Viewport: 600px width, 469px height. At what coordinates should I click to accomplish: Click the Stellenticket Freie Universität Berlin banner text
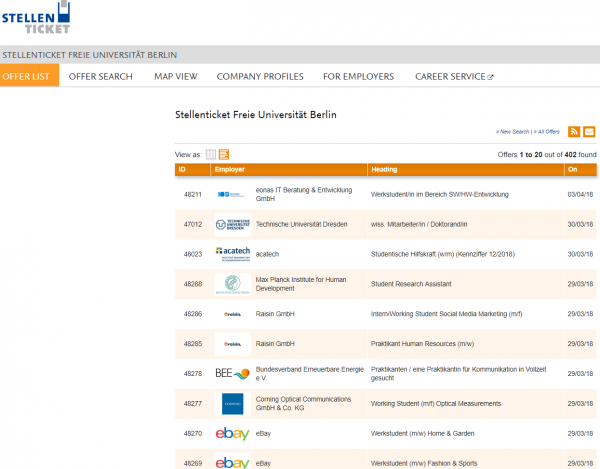click(x=90, y=55)
